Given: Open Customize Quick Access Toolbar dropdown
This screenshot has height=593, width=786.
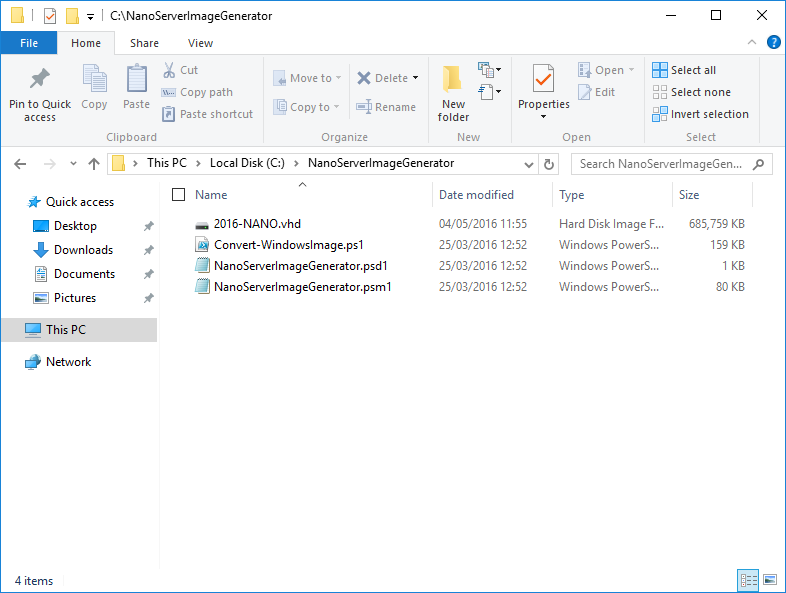Looking at the screenshot, I should click(90, 17).
